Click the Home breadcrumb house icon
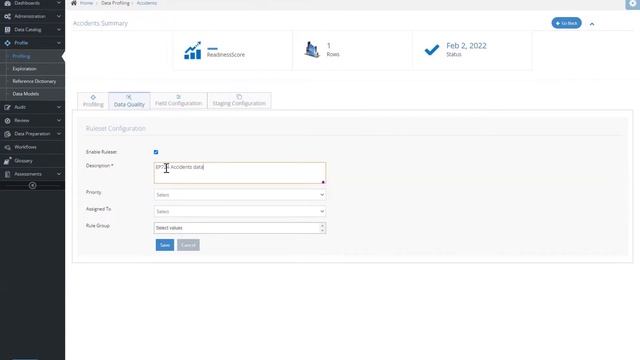Image resolution: width=640 pixels, height=360 pixels. click(74, 3)
